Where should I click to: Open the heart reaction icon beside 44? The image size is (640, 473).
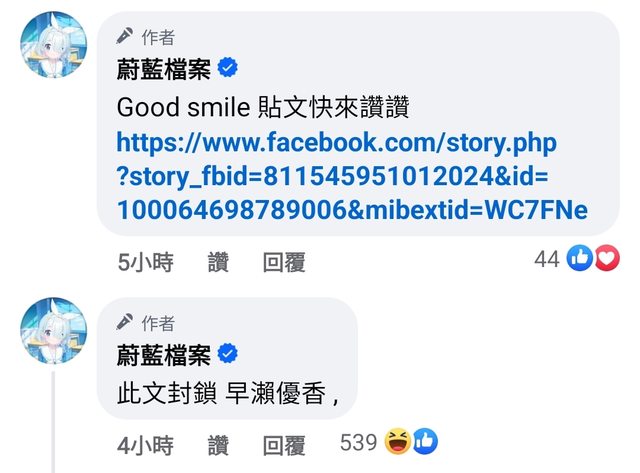click(607, 258)
